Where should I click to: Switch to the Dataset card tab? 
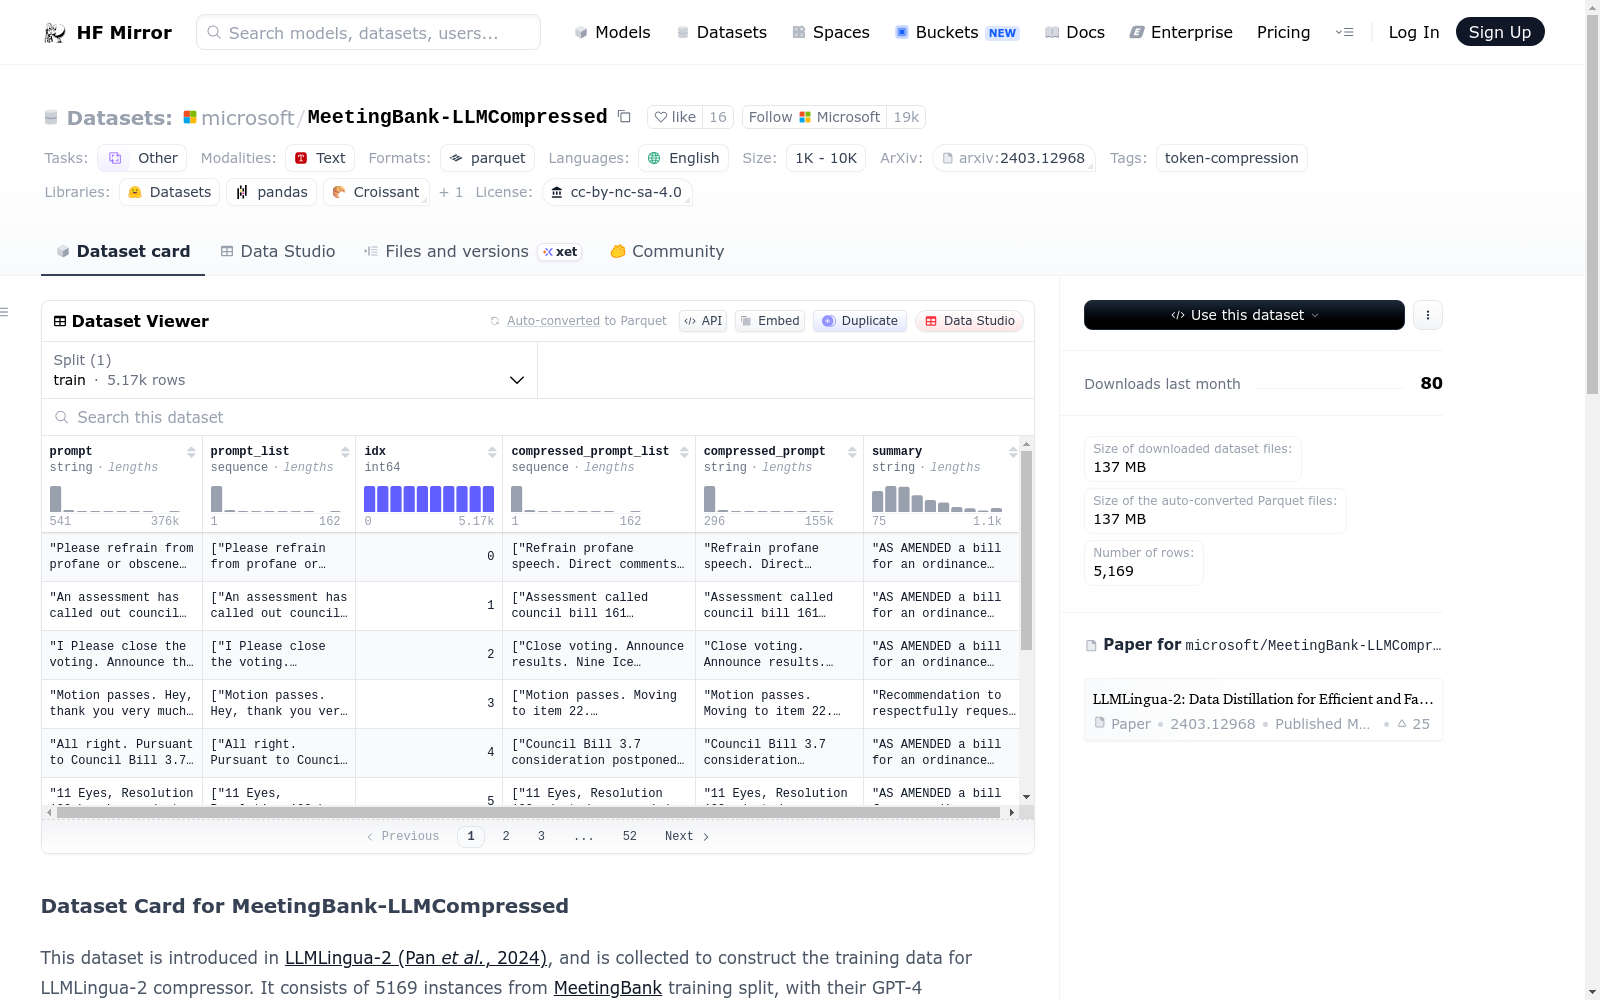pos(123,252)
